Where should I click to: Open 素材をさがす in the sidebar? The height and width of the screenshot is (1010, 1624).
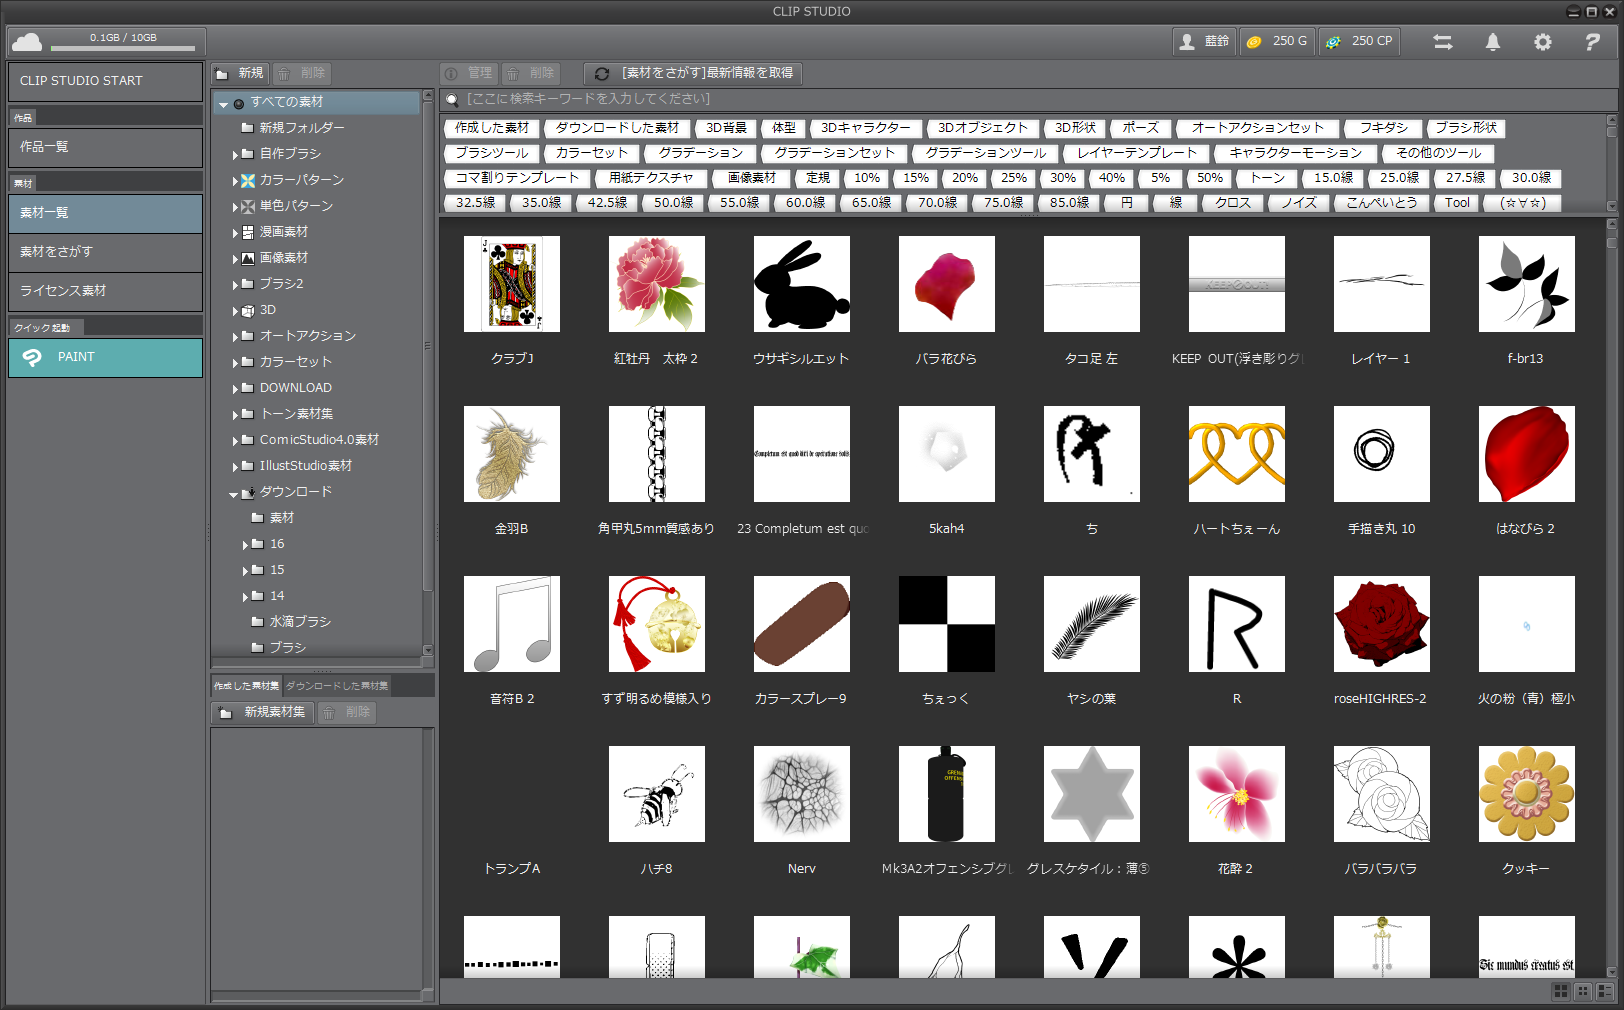click(x=105, y=252)
